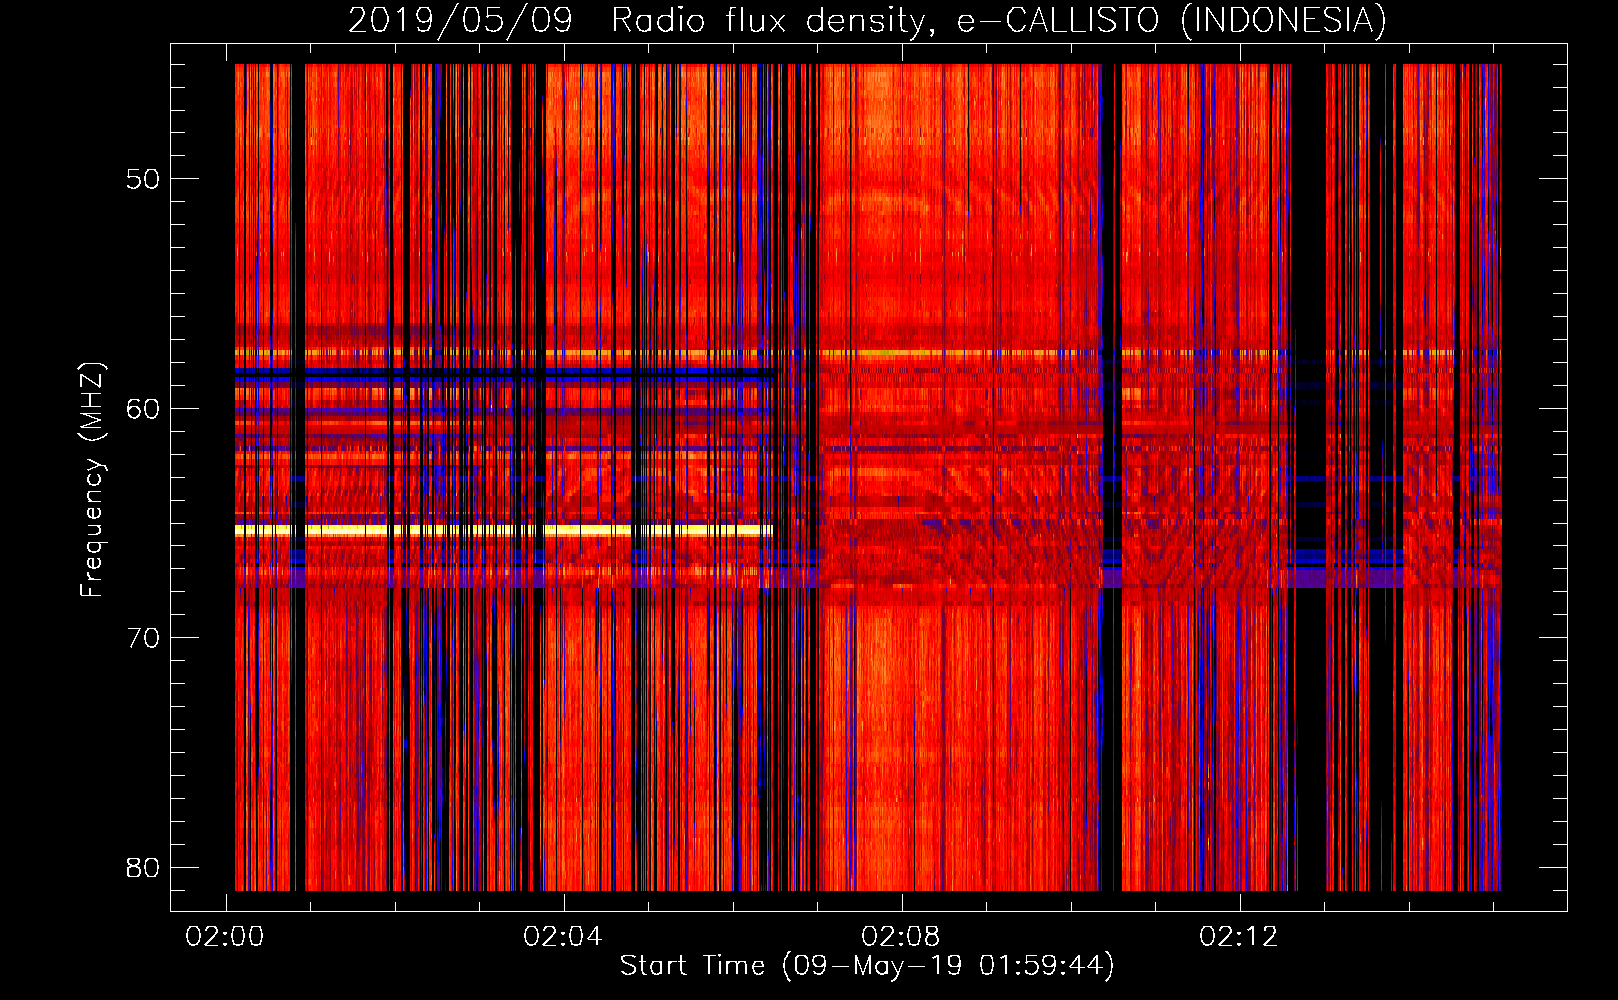
Task: Click the 02:04 time tick label
Action: (563, 937)
